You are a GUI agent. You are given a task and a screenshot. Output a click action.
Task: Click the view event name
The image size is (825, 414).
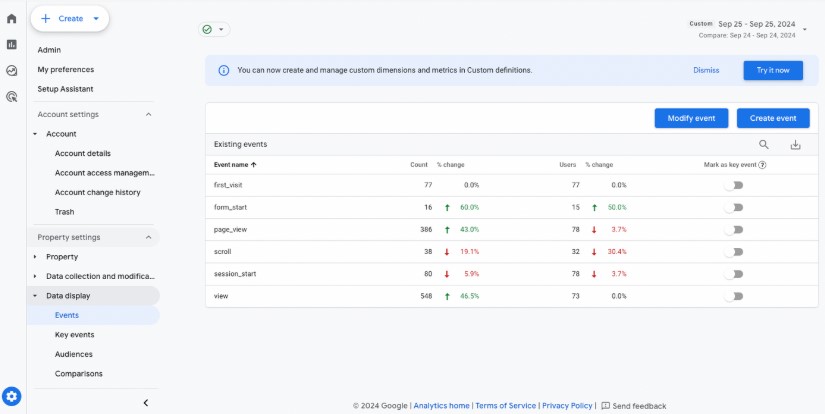221,296
